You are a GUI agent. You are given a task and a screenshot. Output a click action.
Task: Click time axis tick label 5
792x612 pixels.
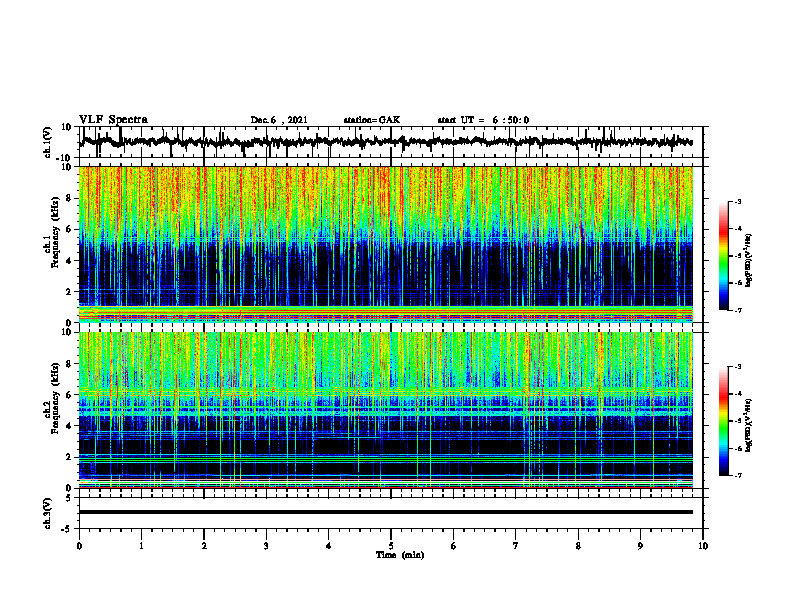tap(391, 546)
